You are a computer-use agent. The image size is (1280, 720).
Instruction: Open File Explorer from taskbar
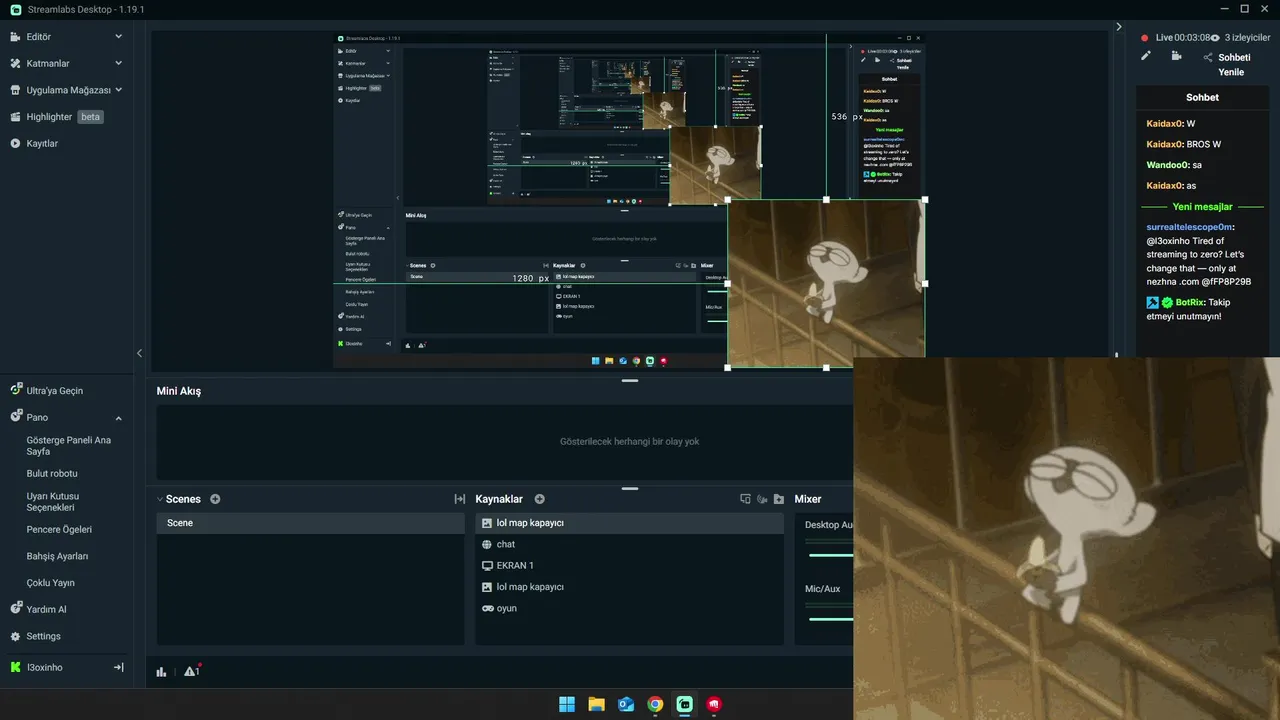point(596,704)
